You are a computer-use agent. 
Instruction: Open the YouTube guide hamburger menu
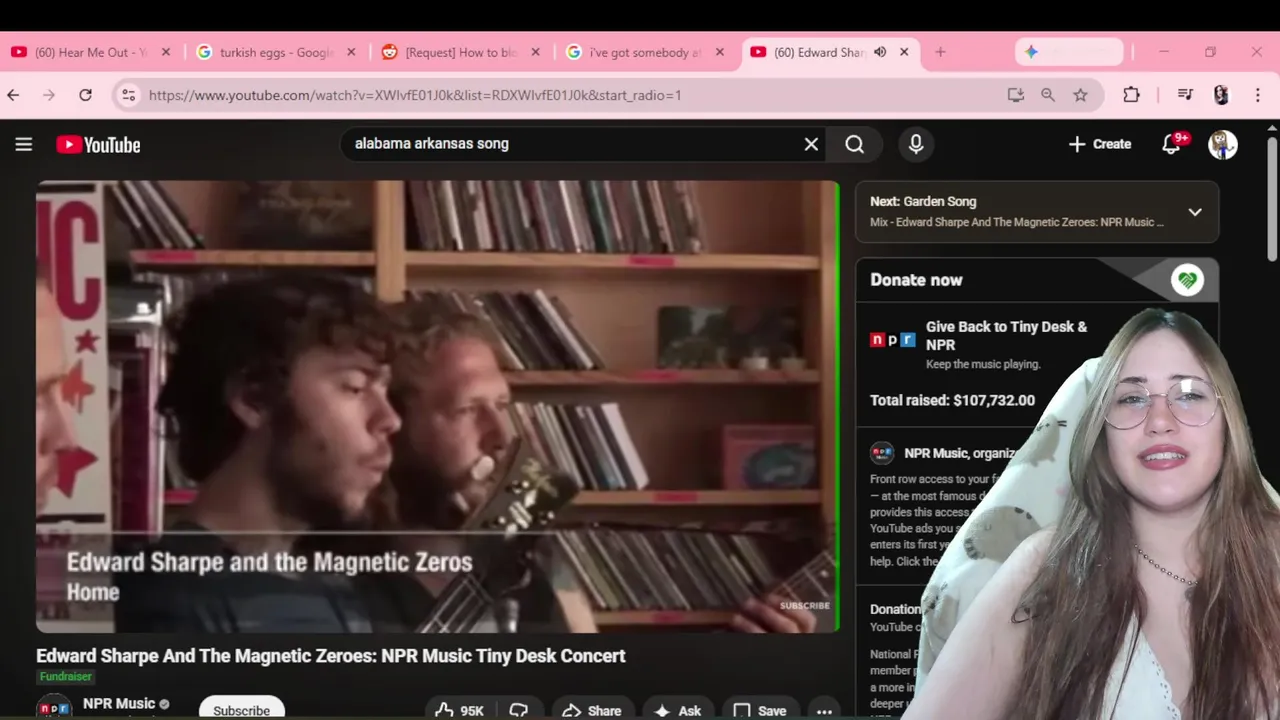coord(24,144)
